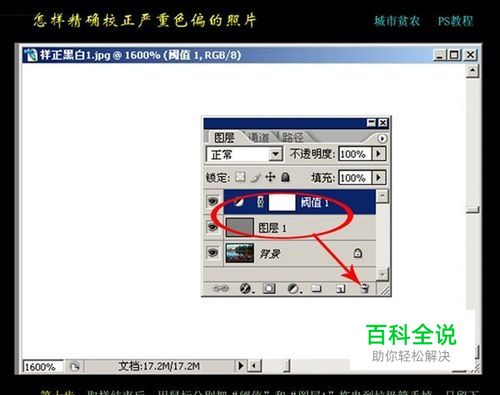Add a layer mask

coord(269,288)
